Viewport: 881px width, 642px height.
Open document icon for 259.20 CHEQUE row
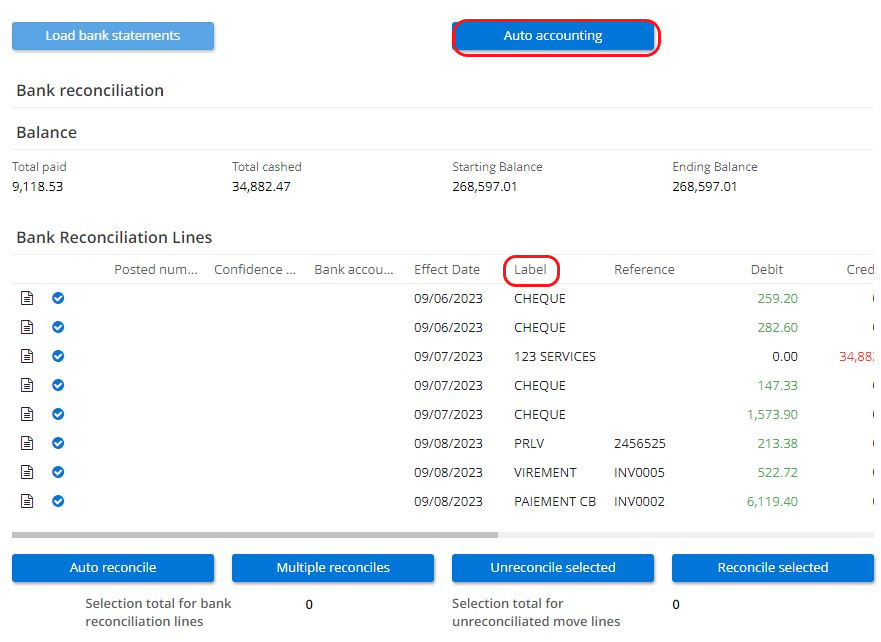pyautogui.click(x=28, y=298)
